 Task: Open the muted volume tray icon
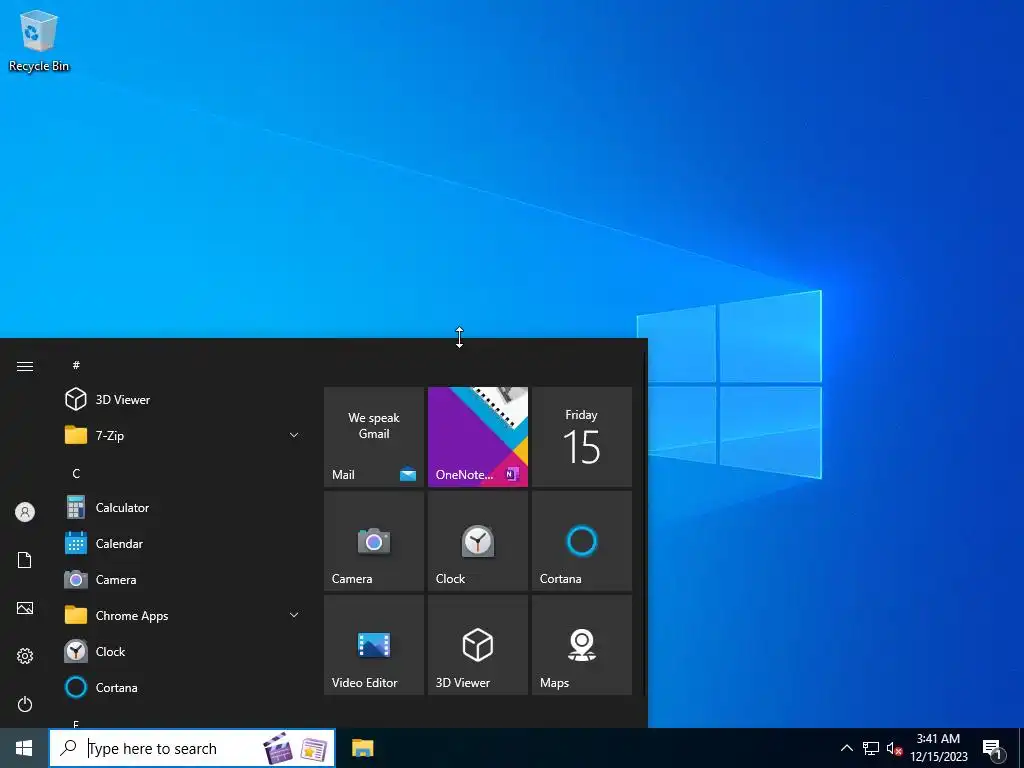894,748
